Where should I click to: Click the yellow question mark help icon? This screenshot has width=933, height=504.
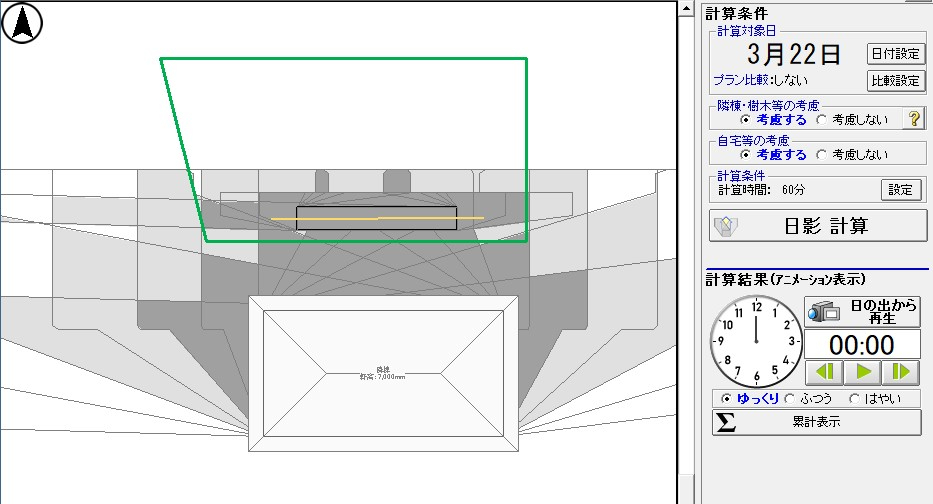[912, 119]
